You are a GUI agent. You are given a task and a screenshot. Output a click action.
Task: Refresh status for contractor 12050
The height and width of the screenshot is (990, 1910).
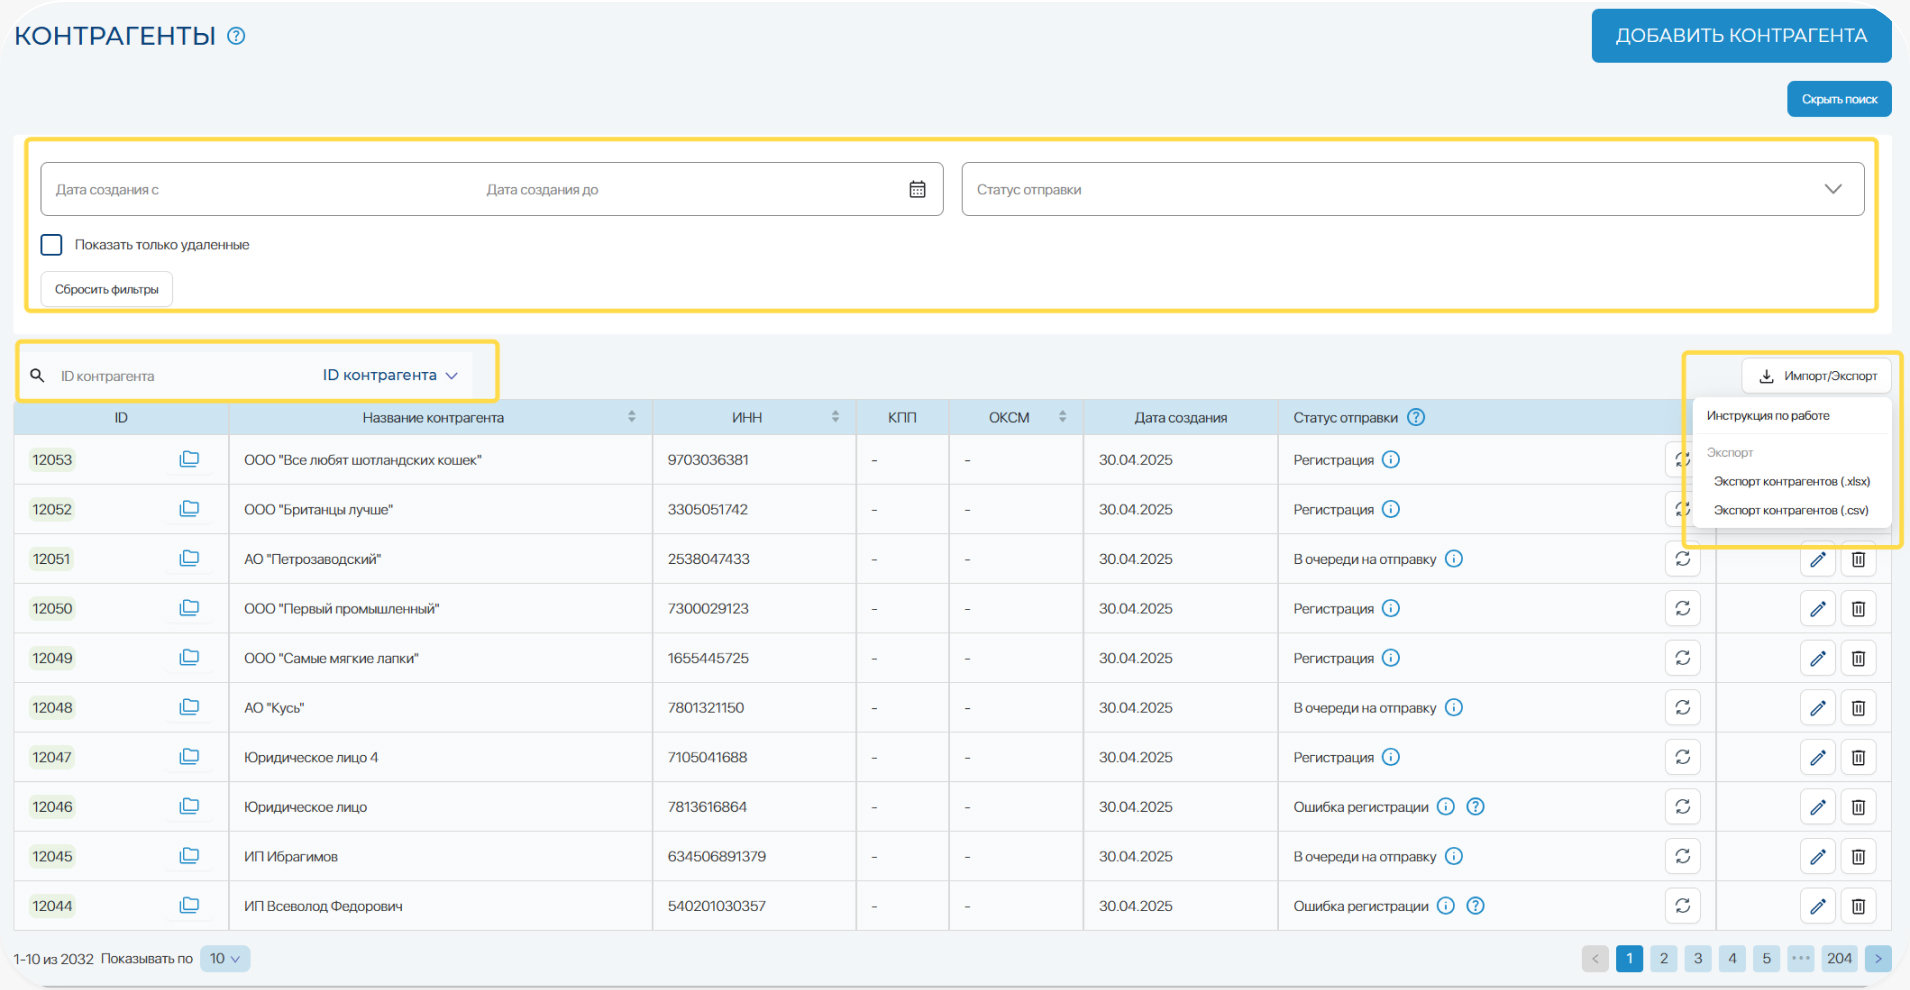(x=1683, y=608)
